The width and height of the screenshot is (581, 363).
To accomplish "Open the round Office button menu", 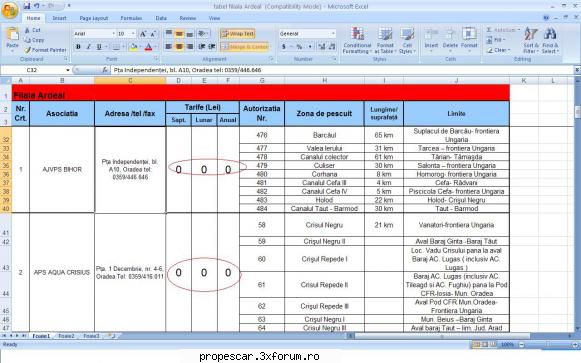I will pyautogui.click(x=10, y=10).
